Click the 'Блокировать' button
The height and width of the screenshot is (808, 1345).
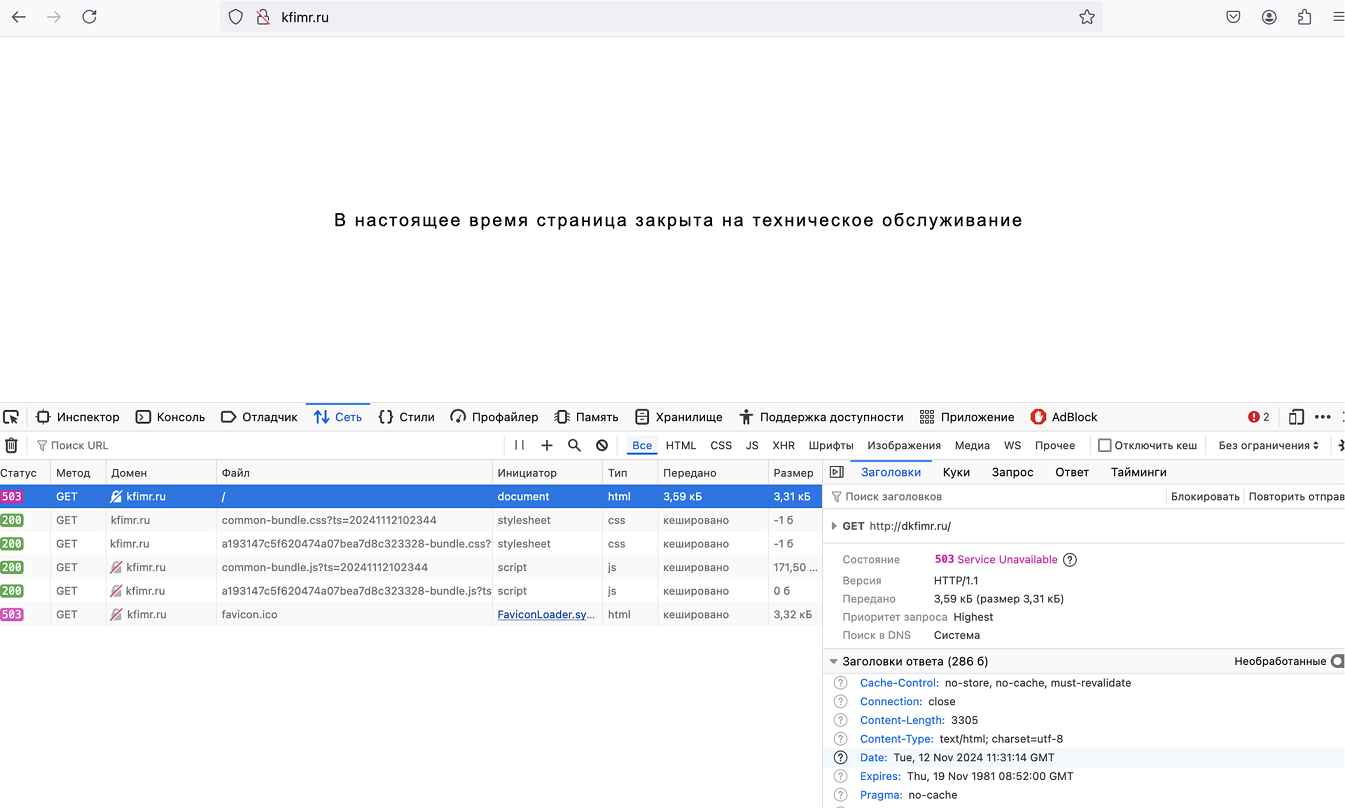click(1205, 496)
